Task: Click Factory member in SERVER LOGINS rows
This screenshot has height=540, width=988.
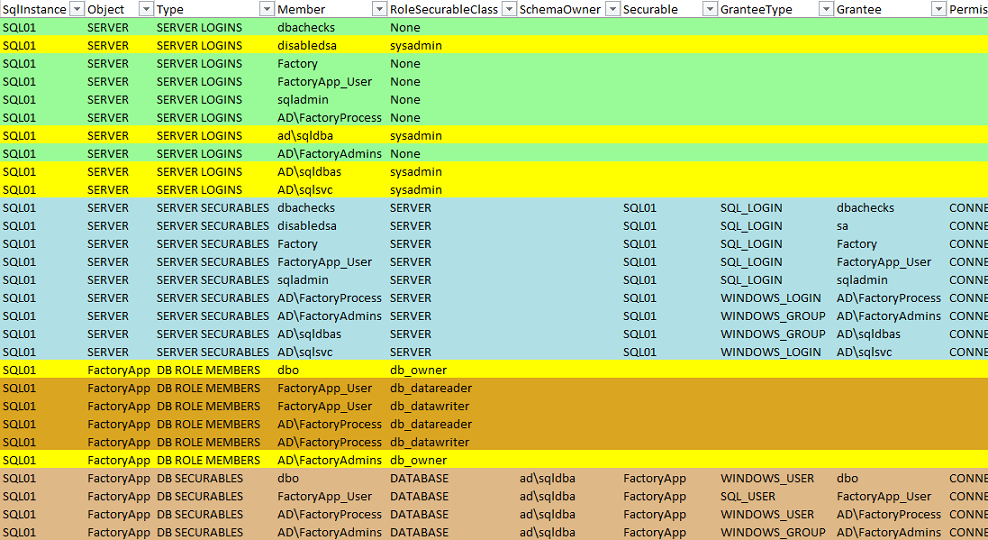Action: (297, 64)
